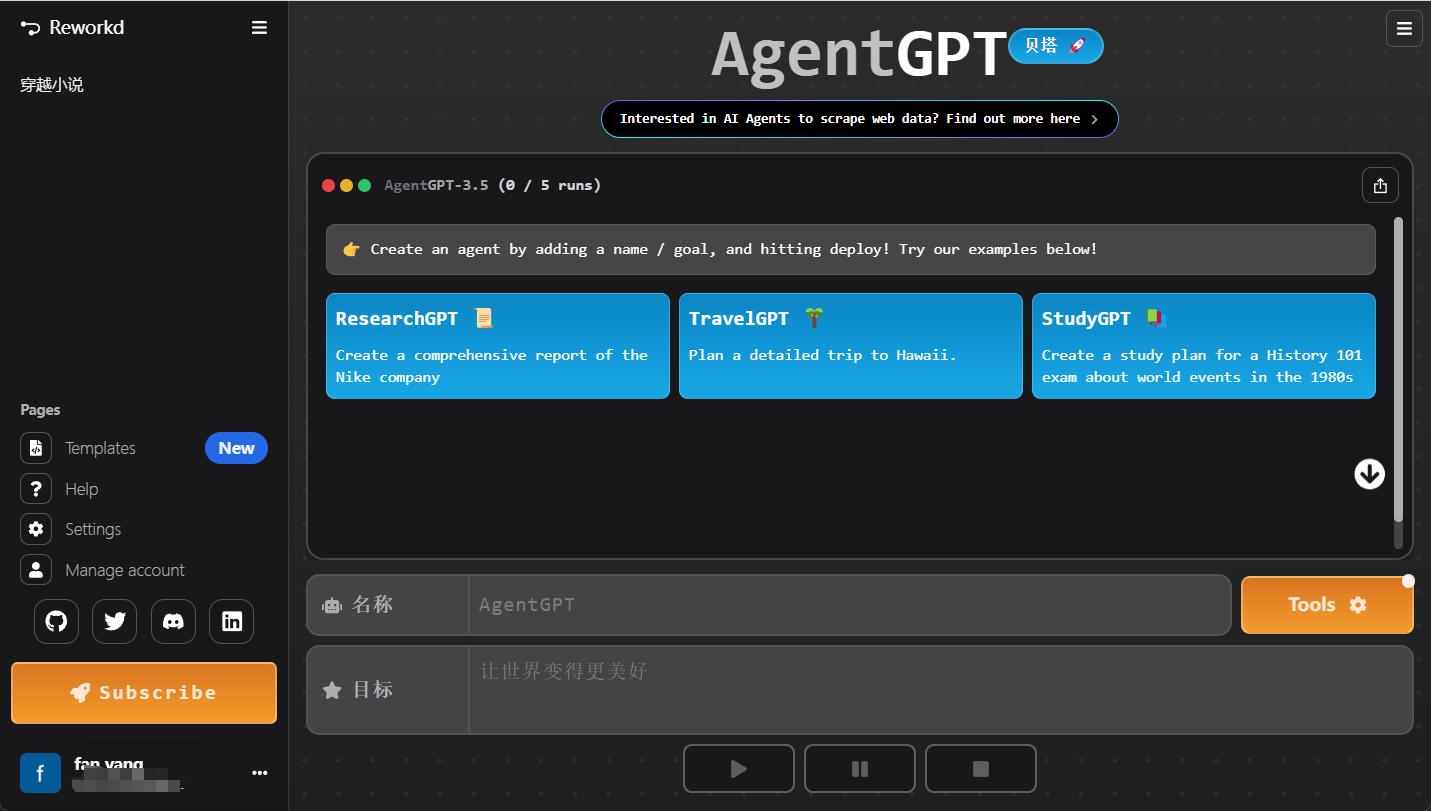This screenshot has height=811, width=1431.
Task: Open the web data scraping banner link
Action: pos(860,119)
